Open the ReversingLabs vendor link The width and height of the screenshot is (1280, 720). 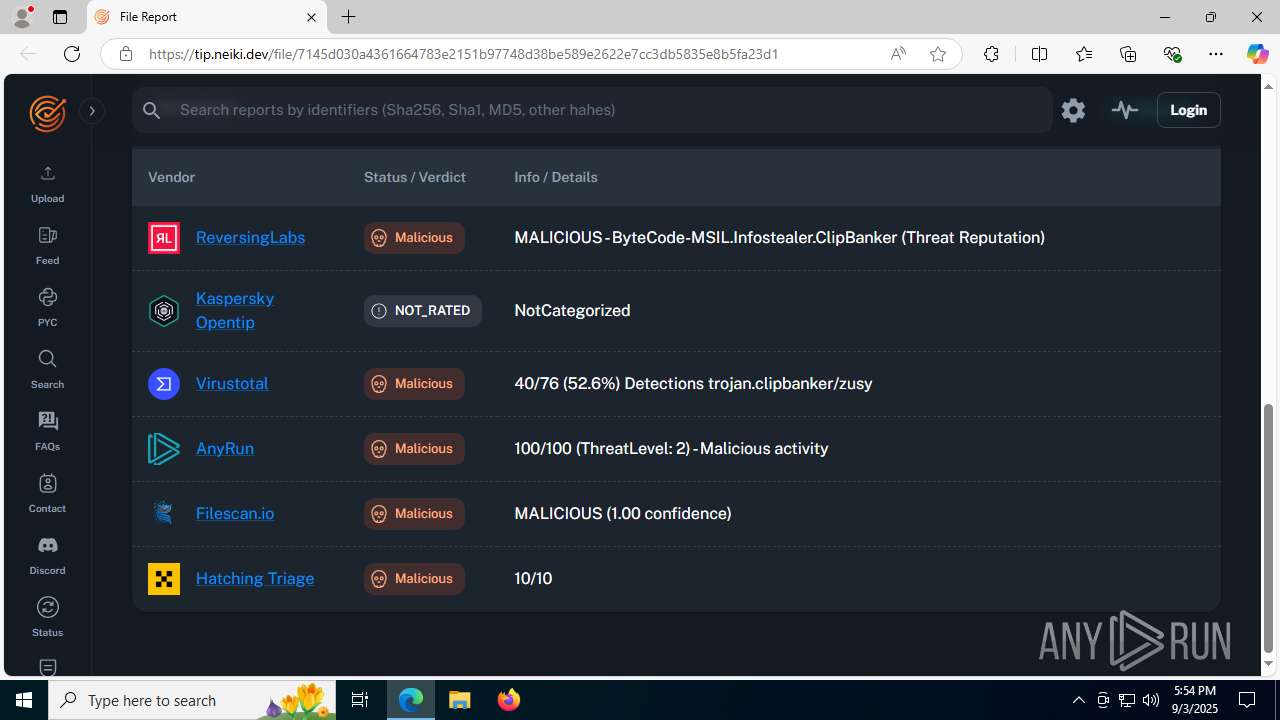(250, 238)
